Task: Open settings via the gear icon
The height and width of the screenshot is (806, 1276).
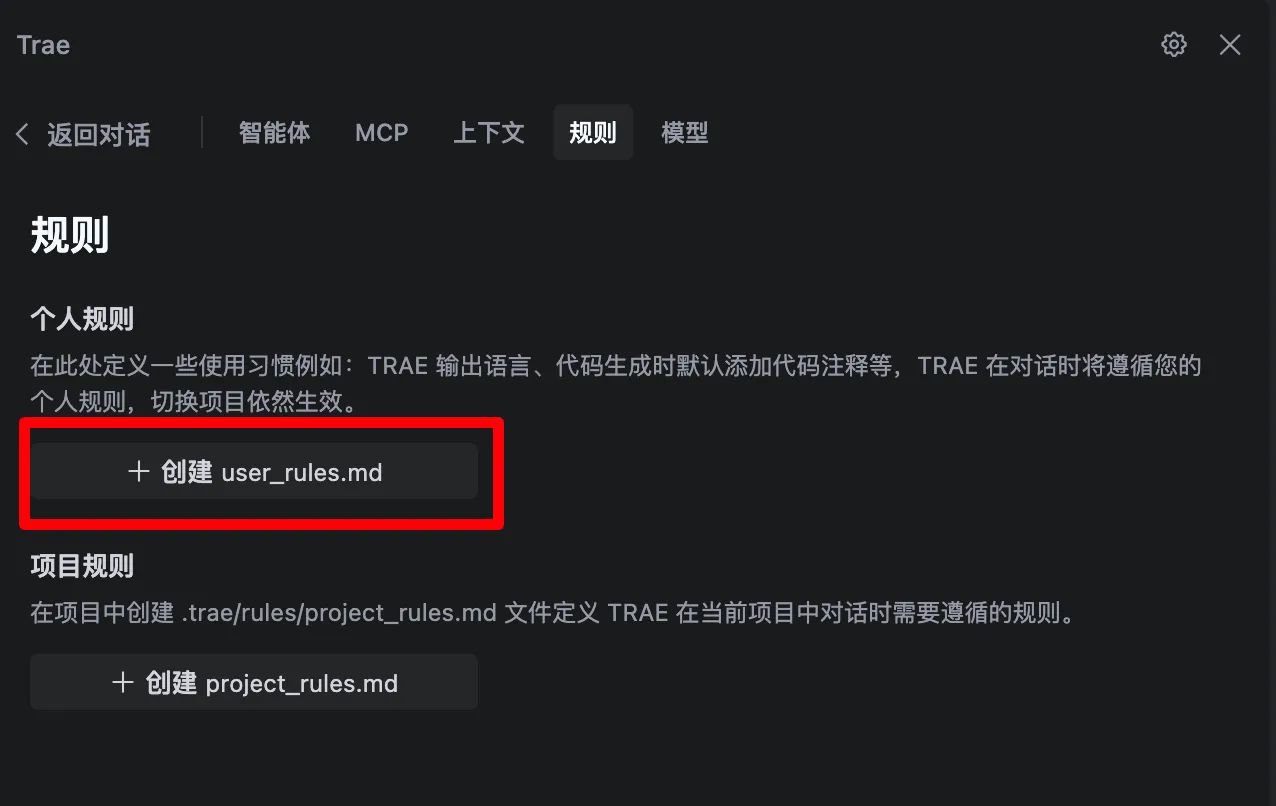Action: click(x=1174, y=44)
